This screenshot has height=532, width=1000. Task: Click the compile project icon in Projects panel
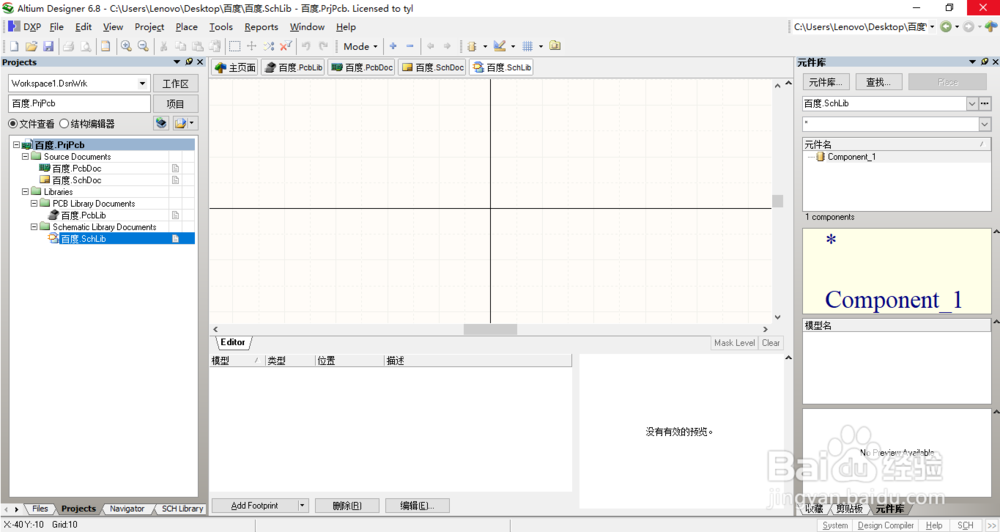(x=161, y=123)
